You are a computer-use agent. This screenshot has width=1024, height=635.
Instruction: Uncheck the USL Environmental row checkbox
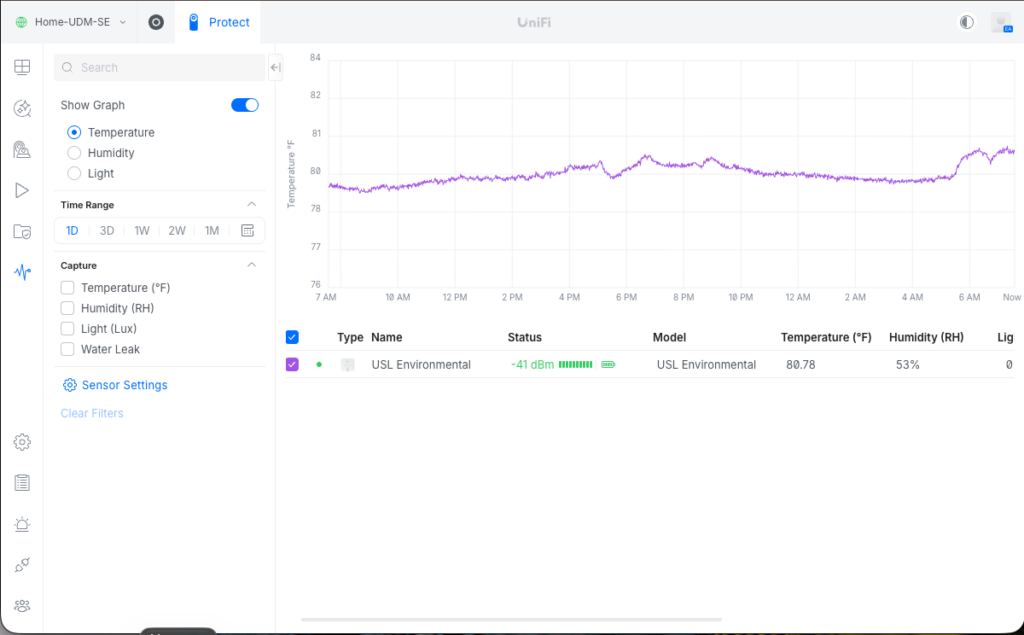pyautogui.click(x=292, y=364)
